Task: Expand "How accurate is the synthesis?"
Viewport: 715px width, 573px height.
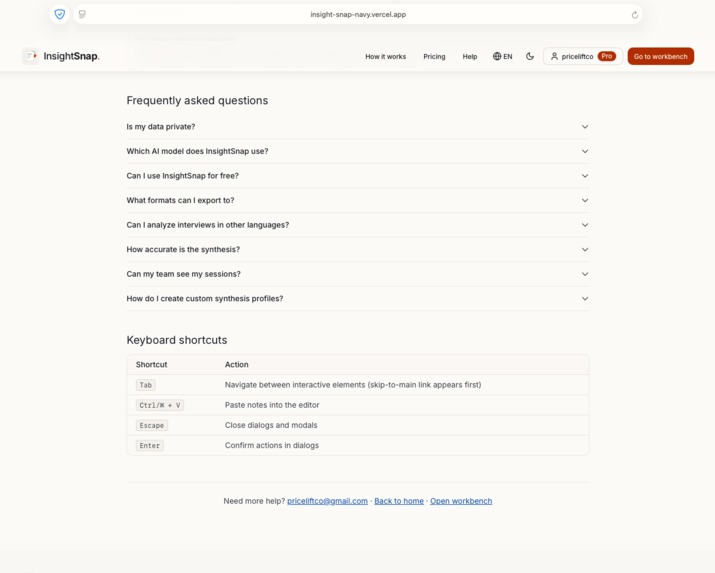Action: point(358,250)
